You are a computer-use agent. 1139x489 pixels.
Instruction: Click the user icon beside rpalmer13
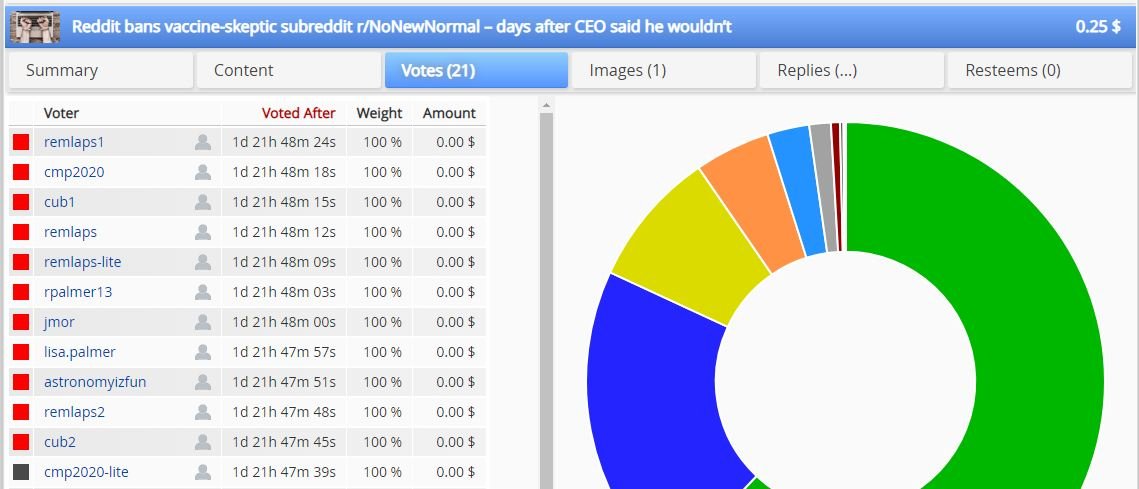tap(203, 292)
